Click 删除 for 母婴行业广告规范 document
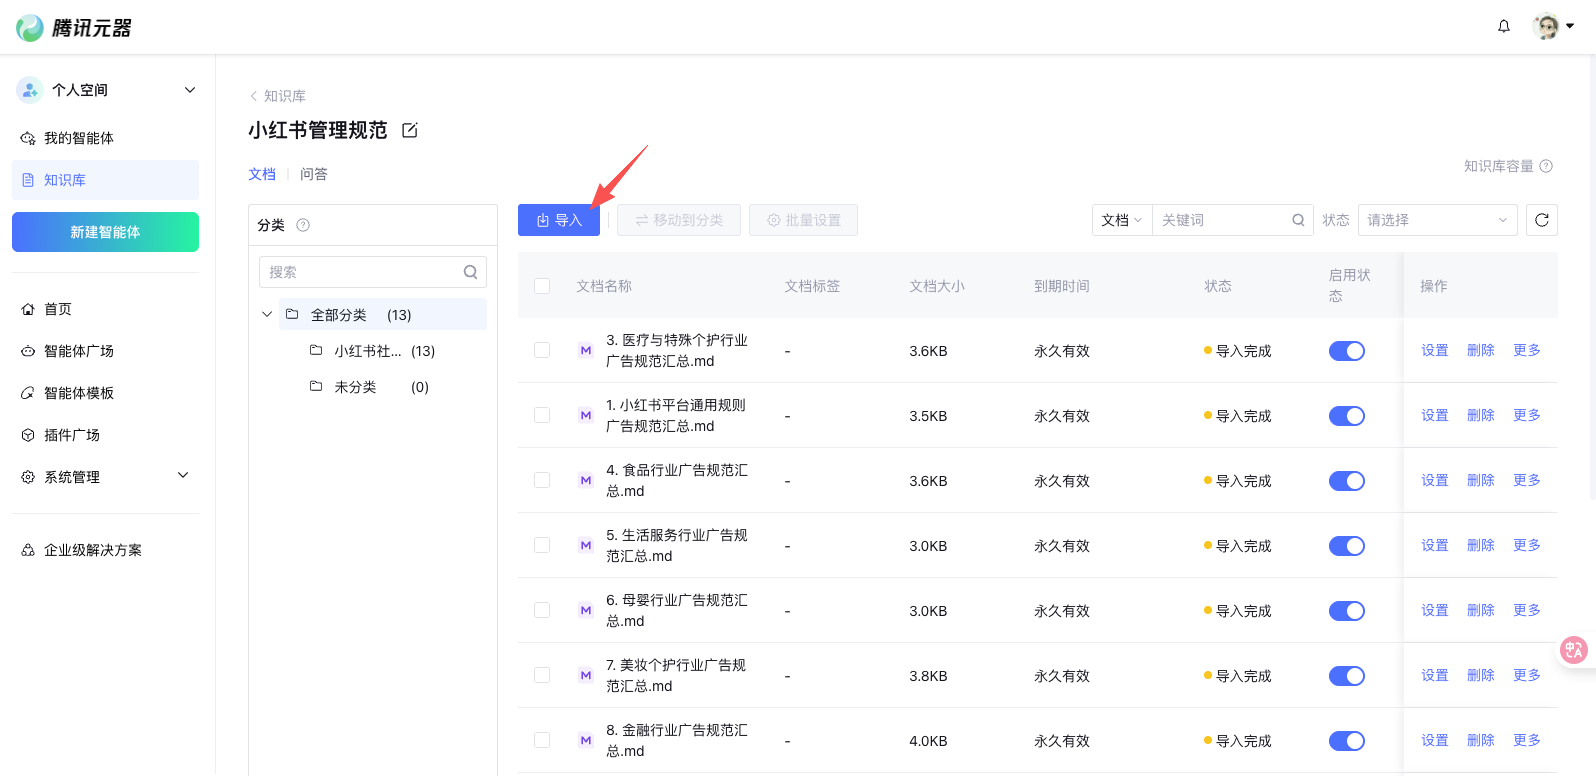Screen dimensions: 1596x776 click(x=1480, y=610)
